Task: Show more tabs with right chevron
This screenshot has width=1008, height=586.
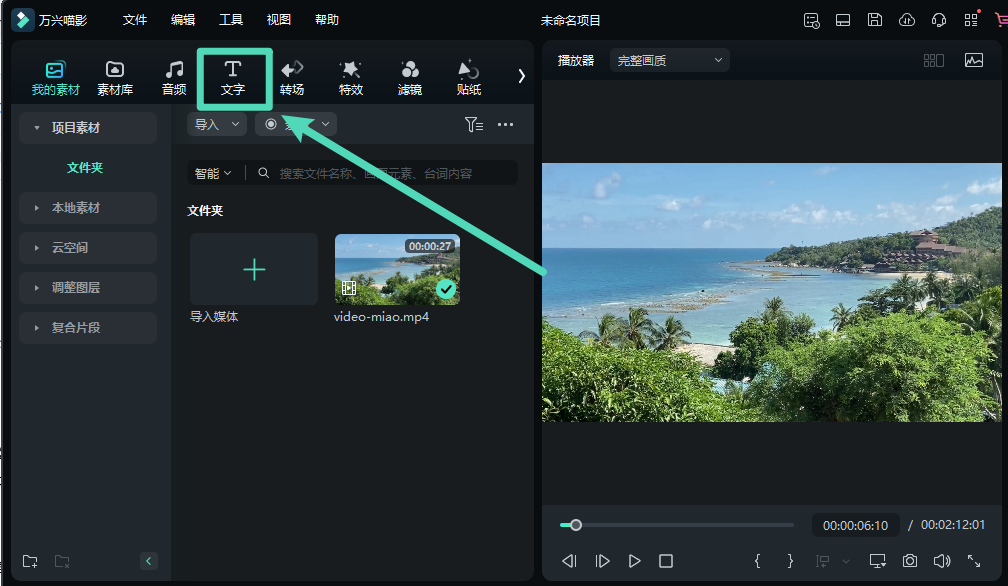Action: pyautogui.click(x=521, y=76)
